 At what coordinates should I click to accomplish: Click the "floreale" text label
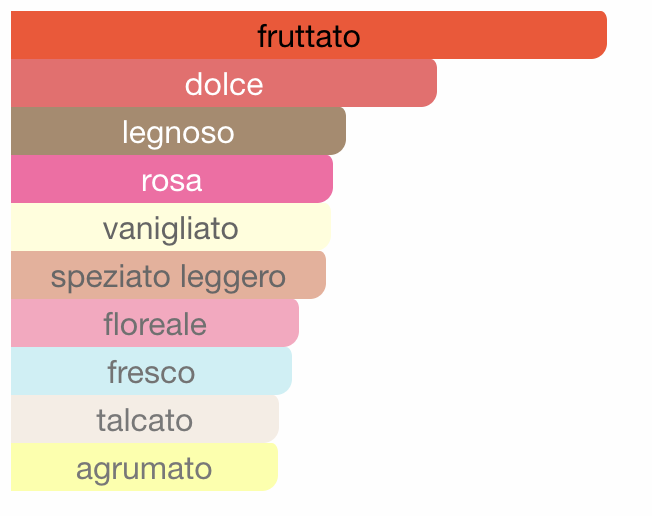(155, 323)
